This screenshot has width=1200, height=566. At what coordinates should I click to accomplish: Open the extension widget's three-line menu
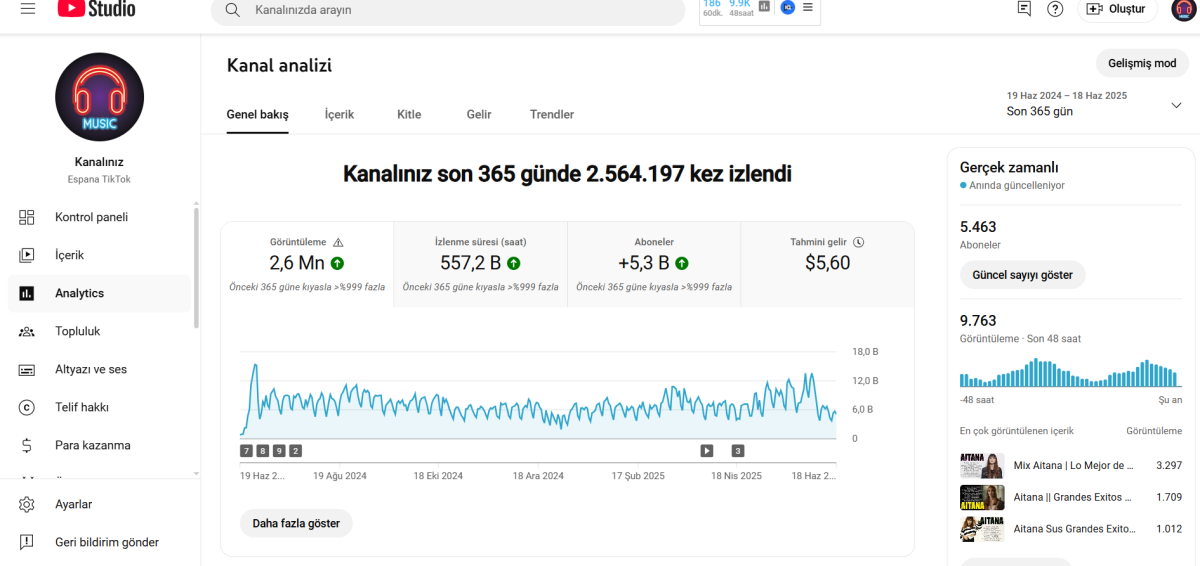(808, 7)
